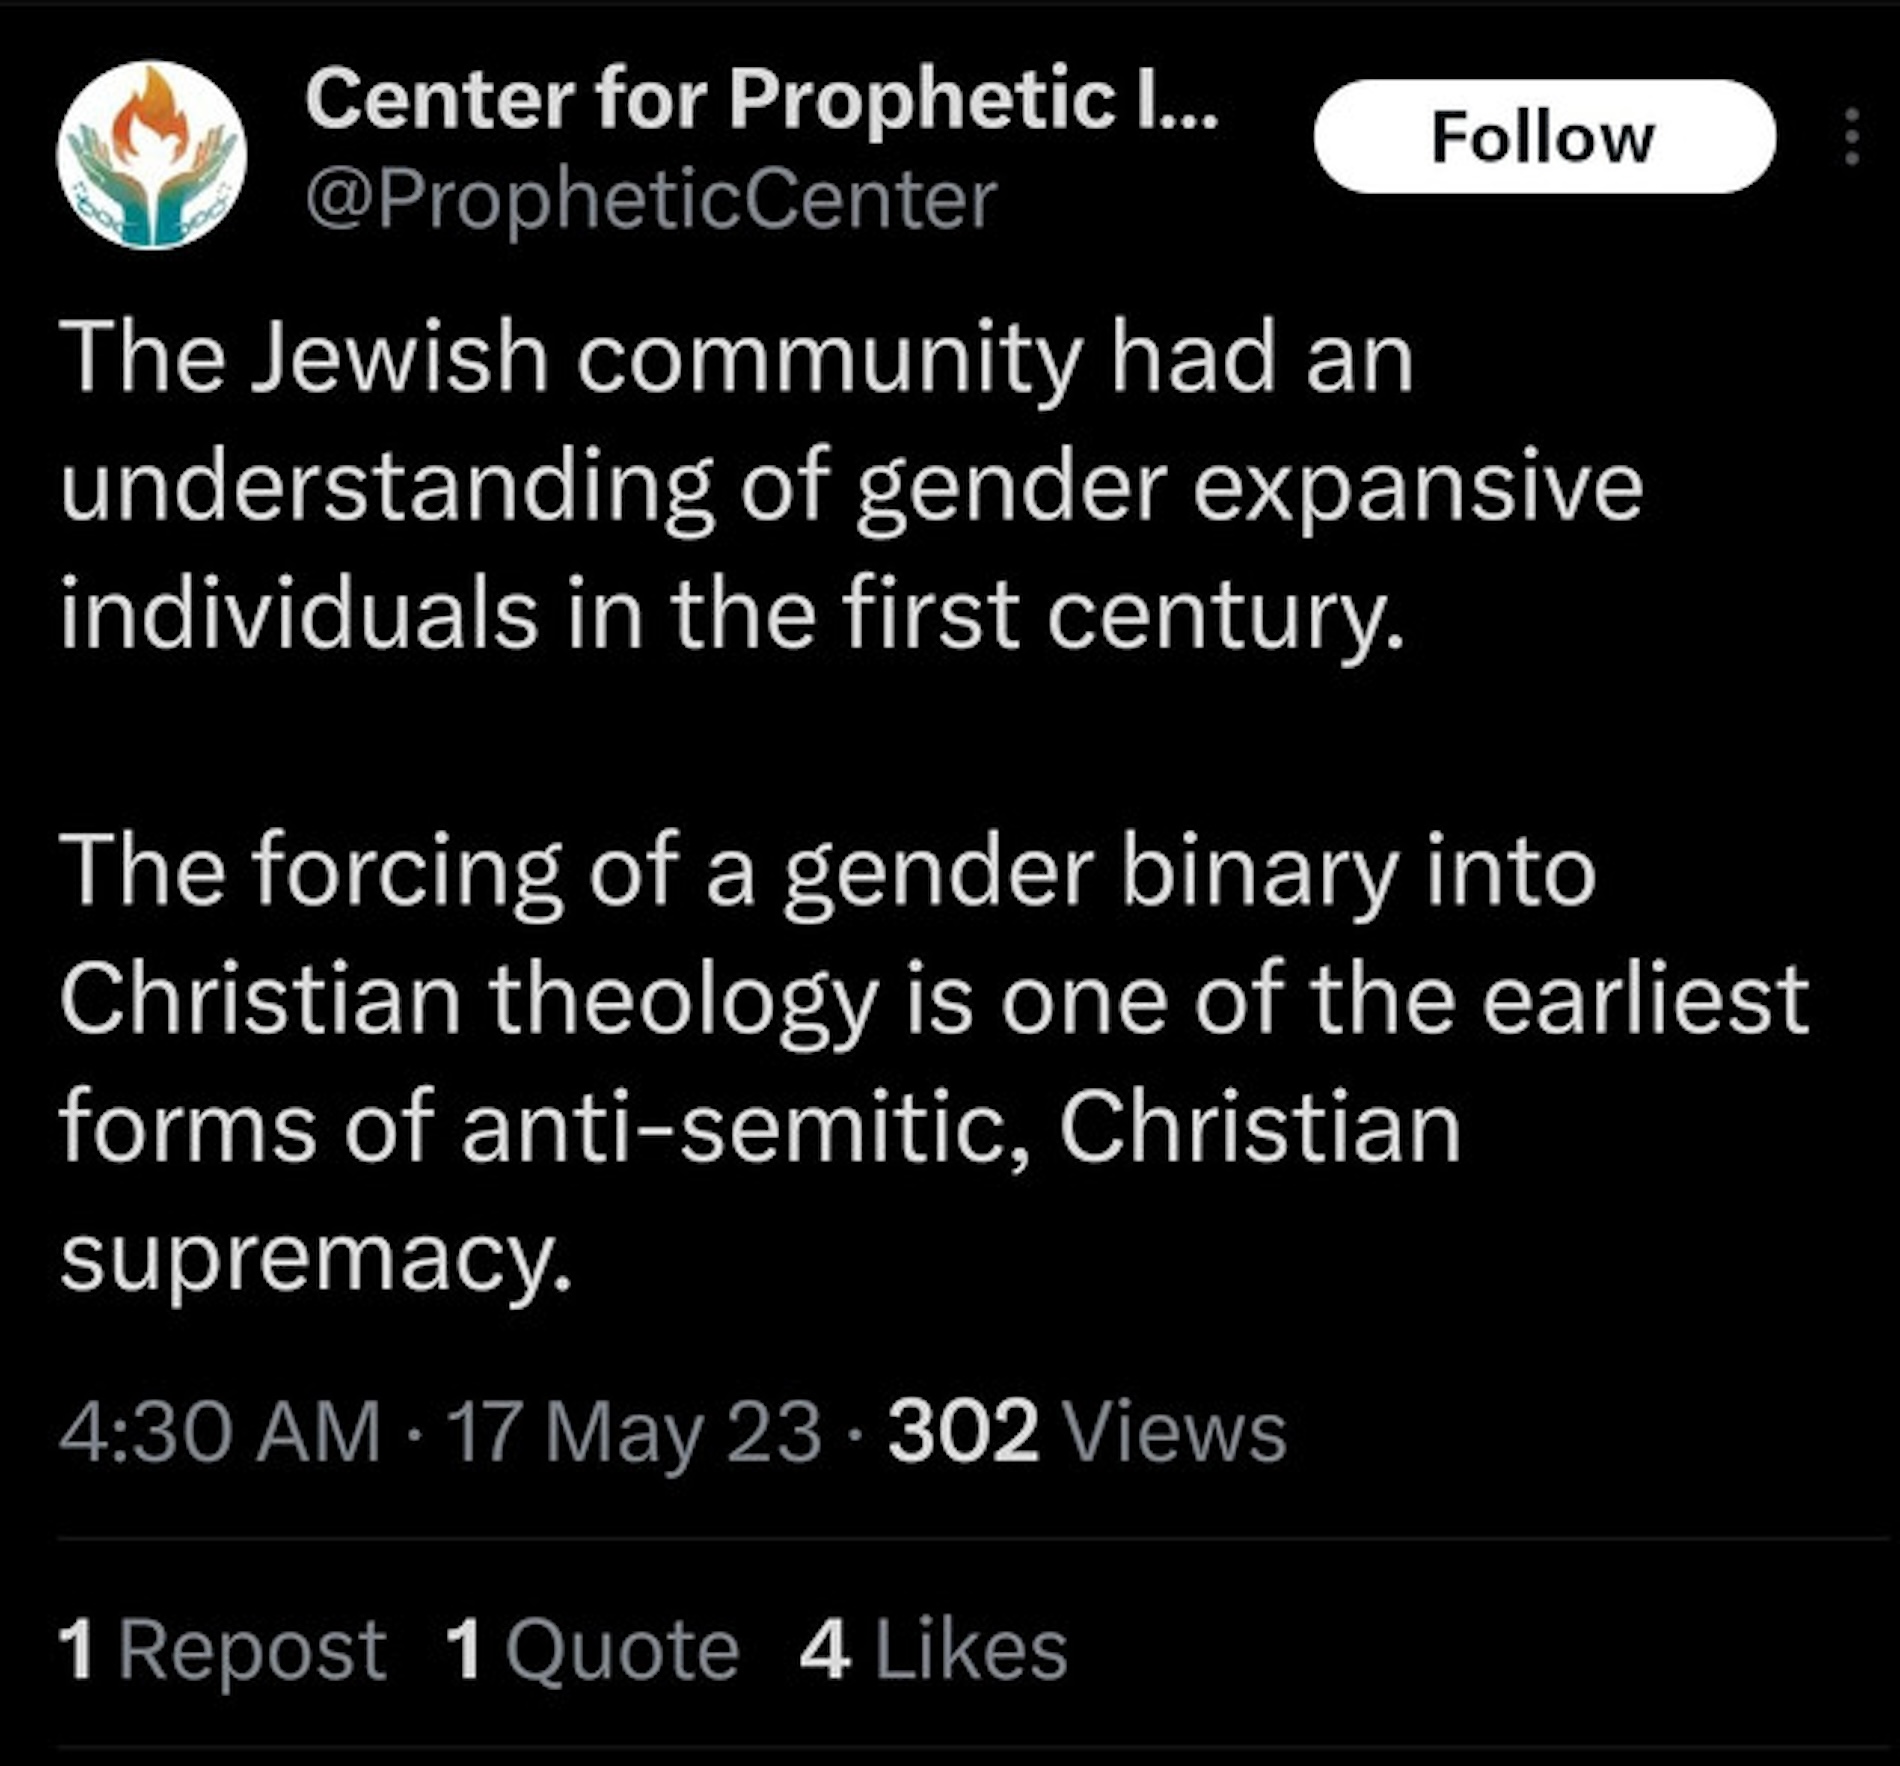Click the 17 May 23 date
This screenshot has width=1900, height=1766.
click(636, 1432)
